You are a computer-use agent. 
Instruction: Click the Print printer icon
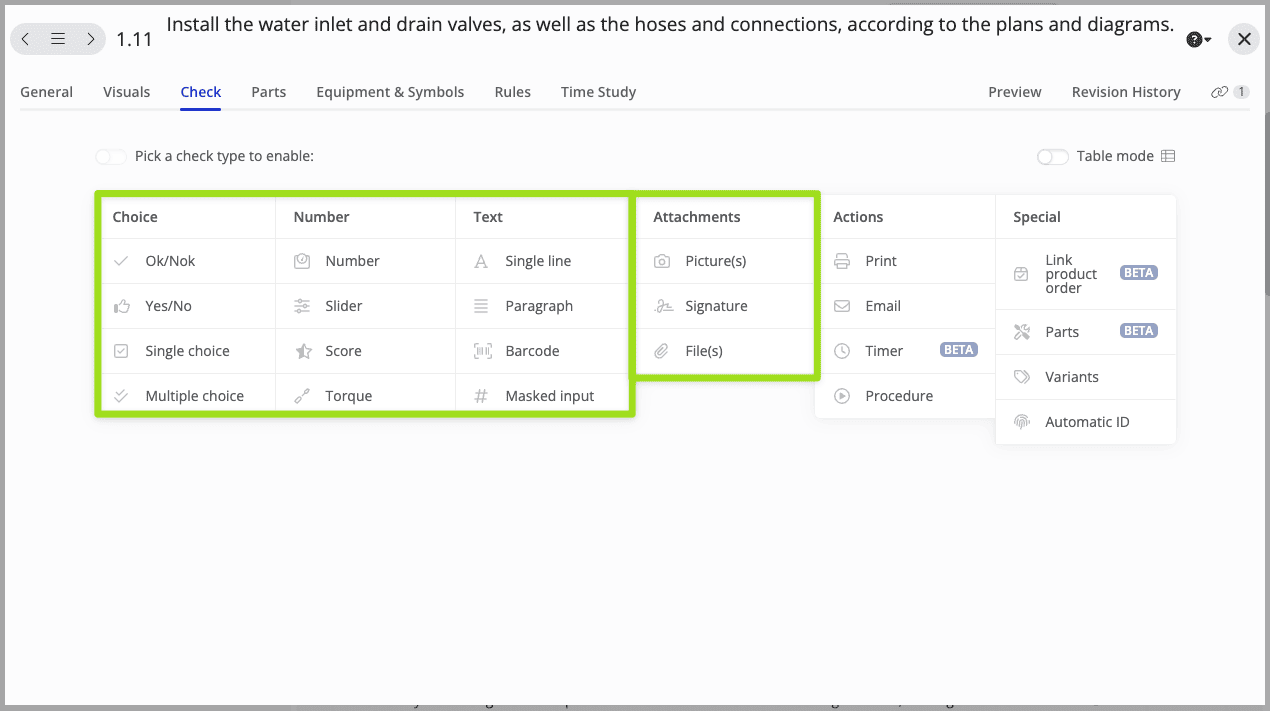click(x=842, y=261)
